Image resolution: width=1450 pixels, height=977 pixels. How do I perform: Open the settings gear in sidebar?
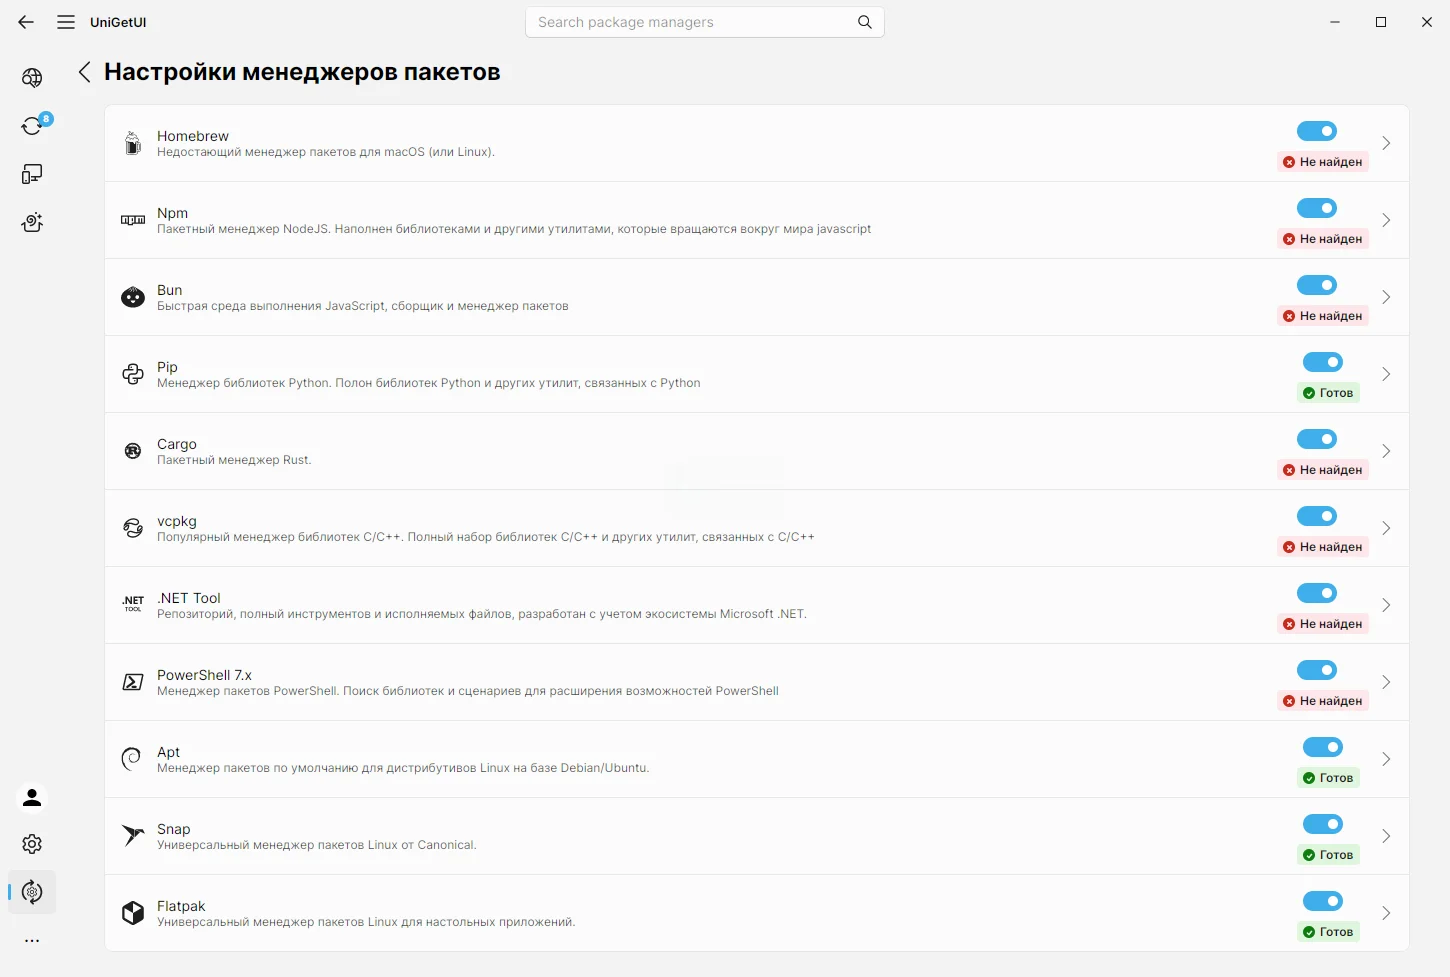[32, 844]
